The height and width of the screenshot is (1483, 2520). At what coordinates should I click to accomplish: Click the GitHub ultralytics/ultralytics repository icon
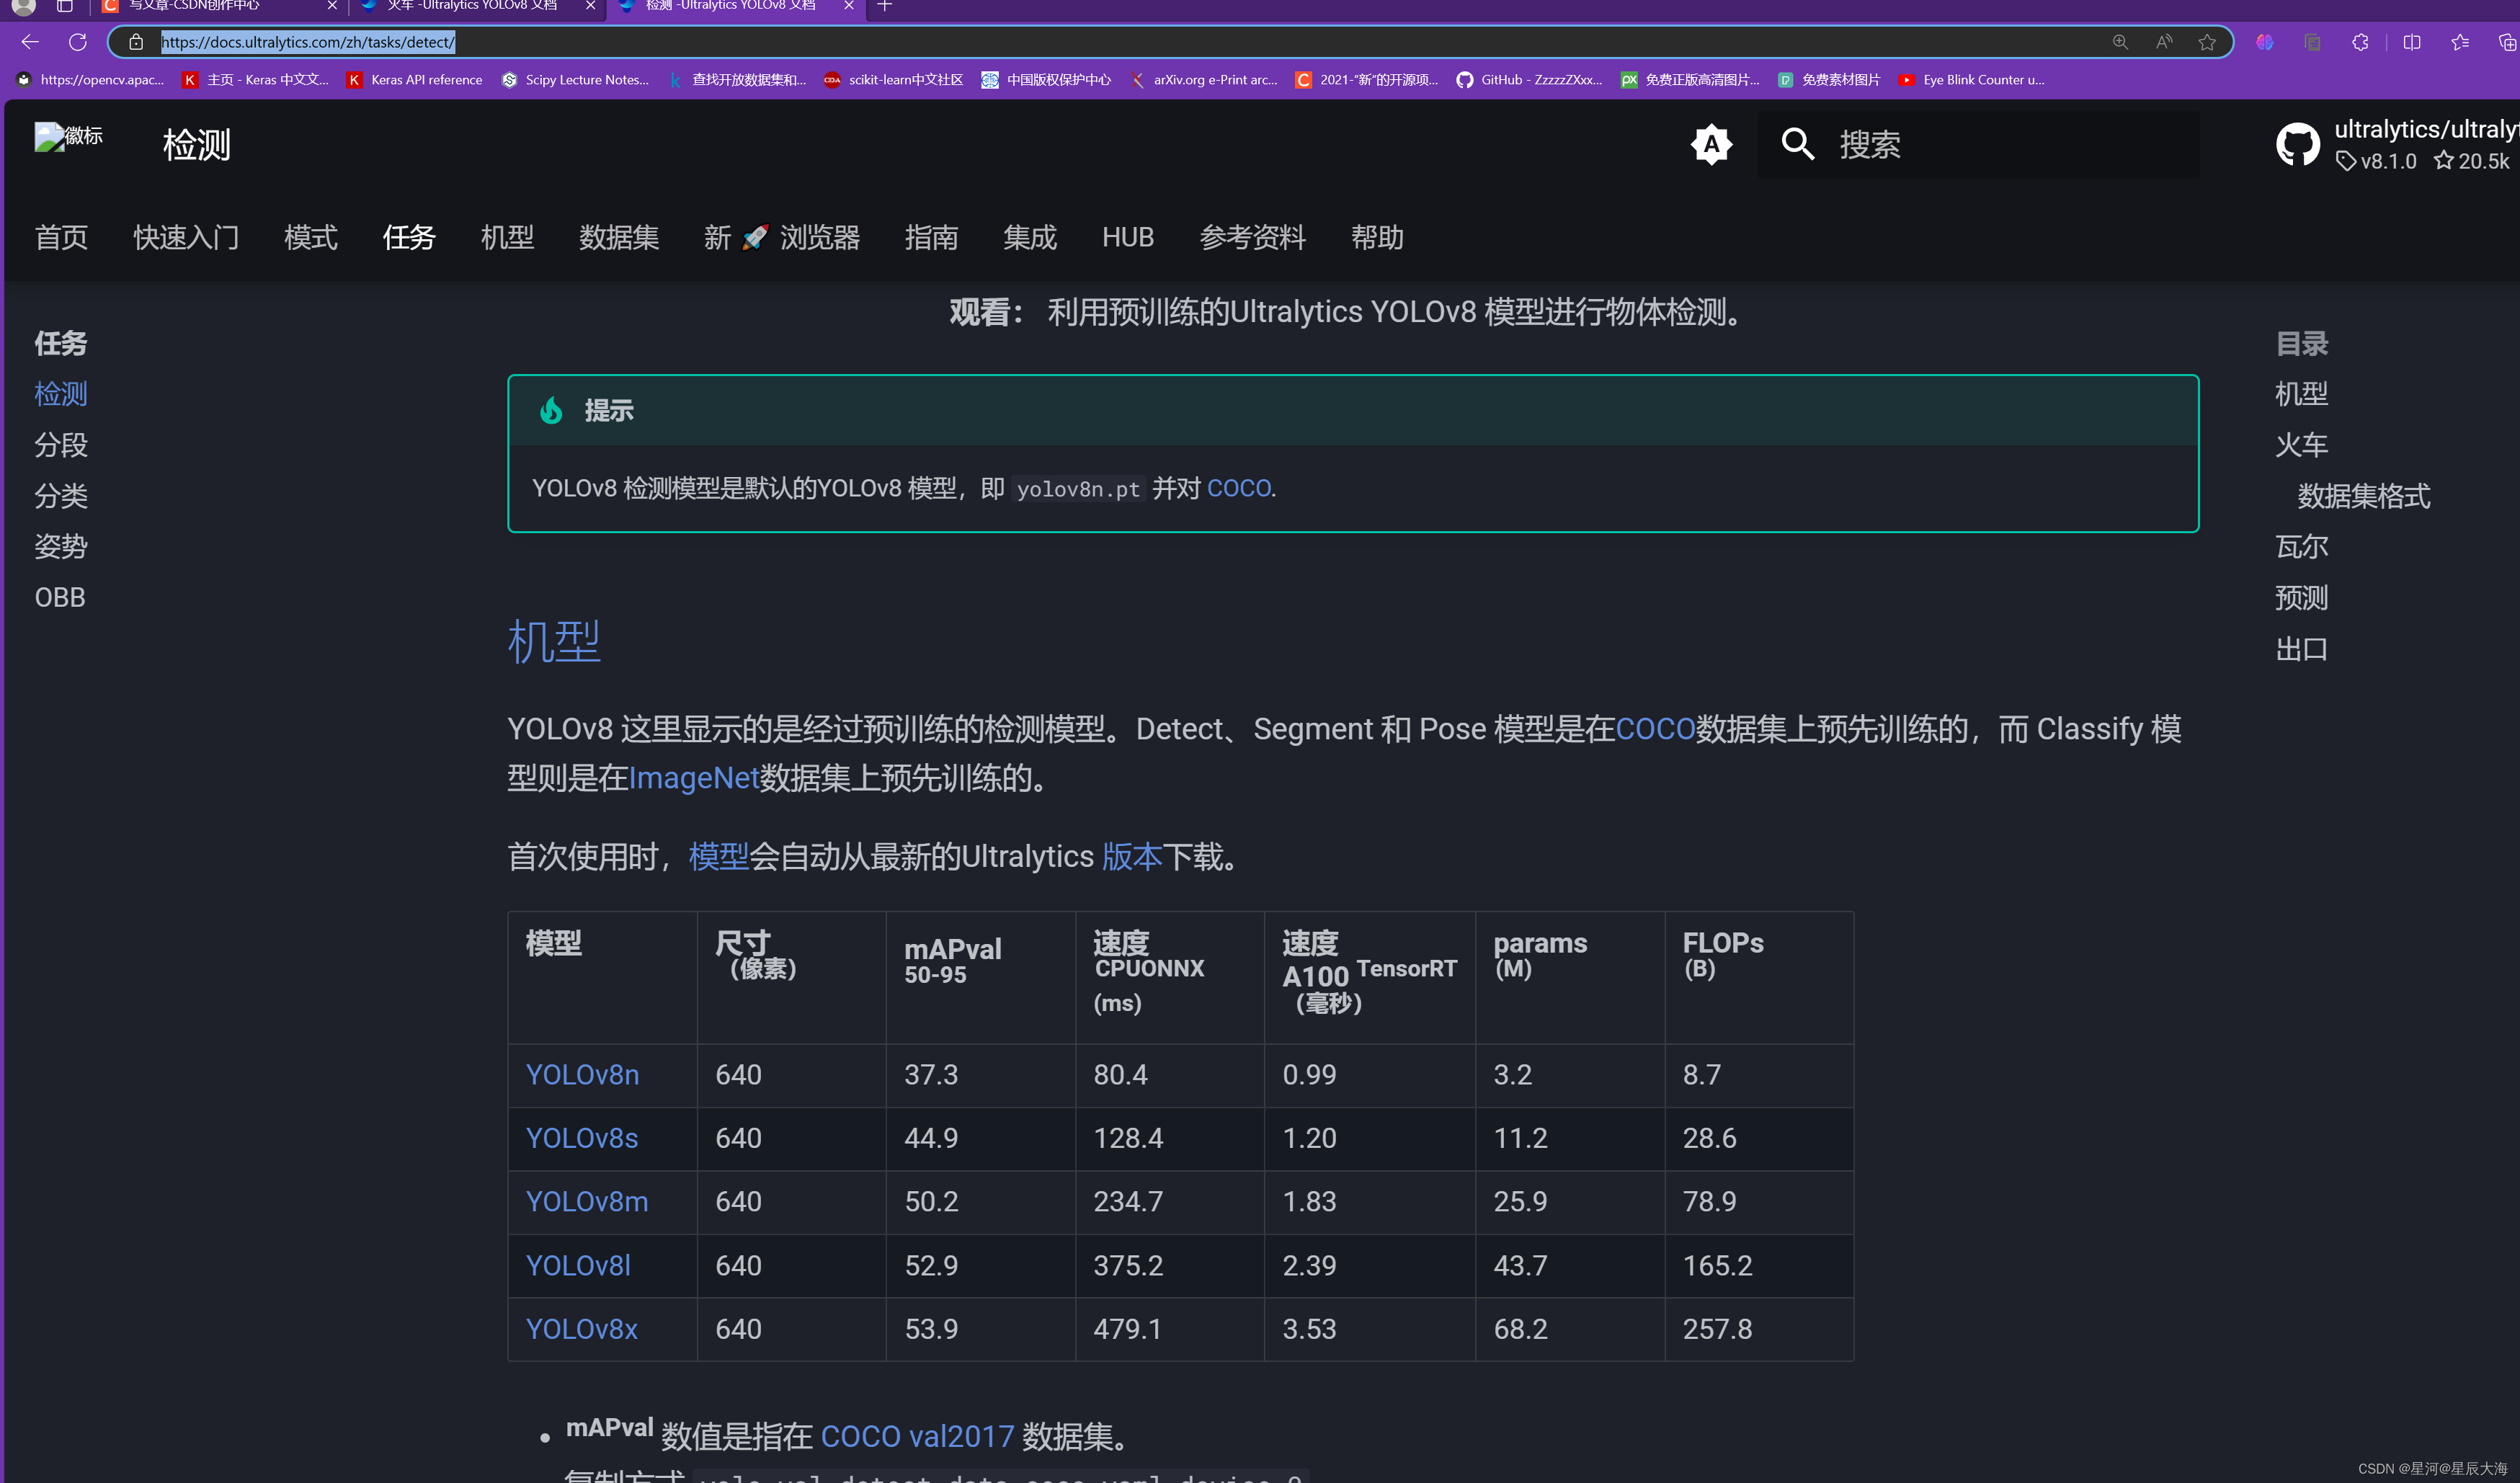click(x=2298, y=144)
